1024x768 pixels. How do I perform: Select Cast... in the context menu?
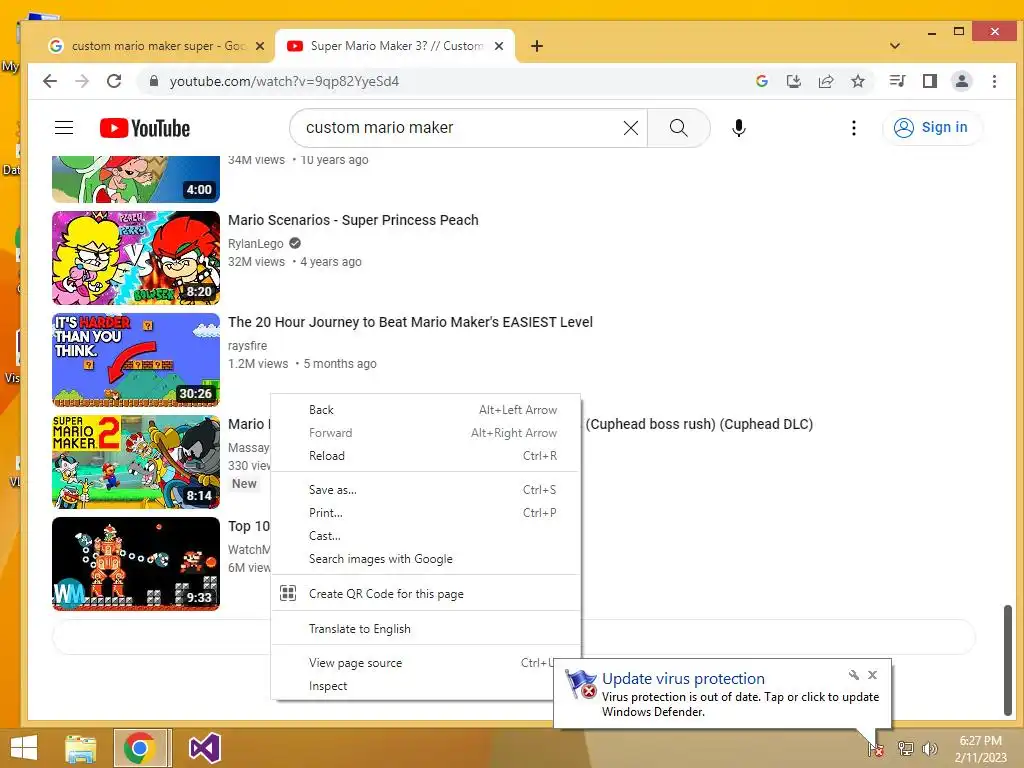[x=425, y=536]
